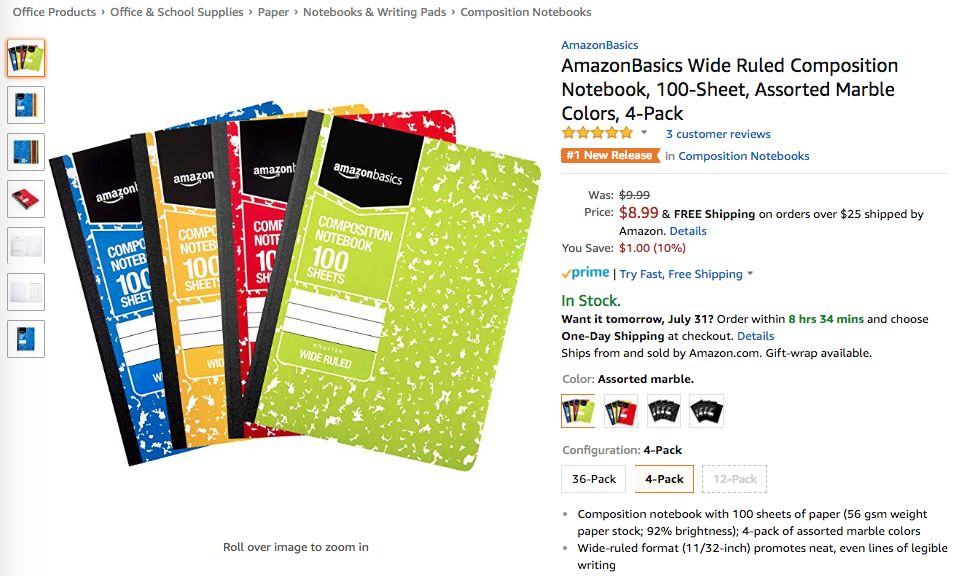This screenshot has width=960, height=576.
Task: Select the 36-Pack configuration
Action: tap(594, 479)
